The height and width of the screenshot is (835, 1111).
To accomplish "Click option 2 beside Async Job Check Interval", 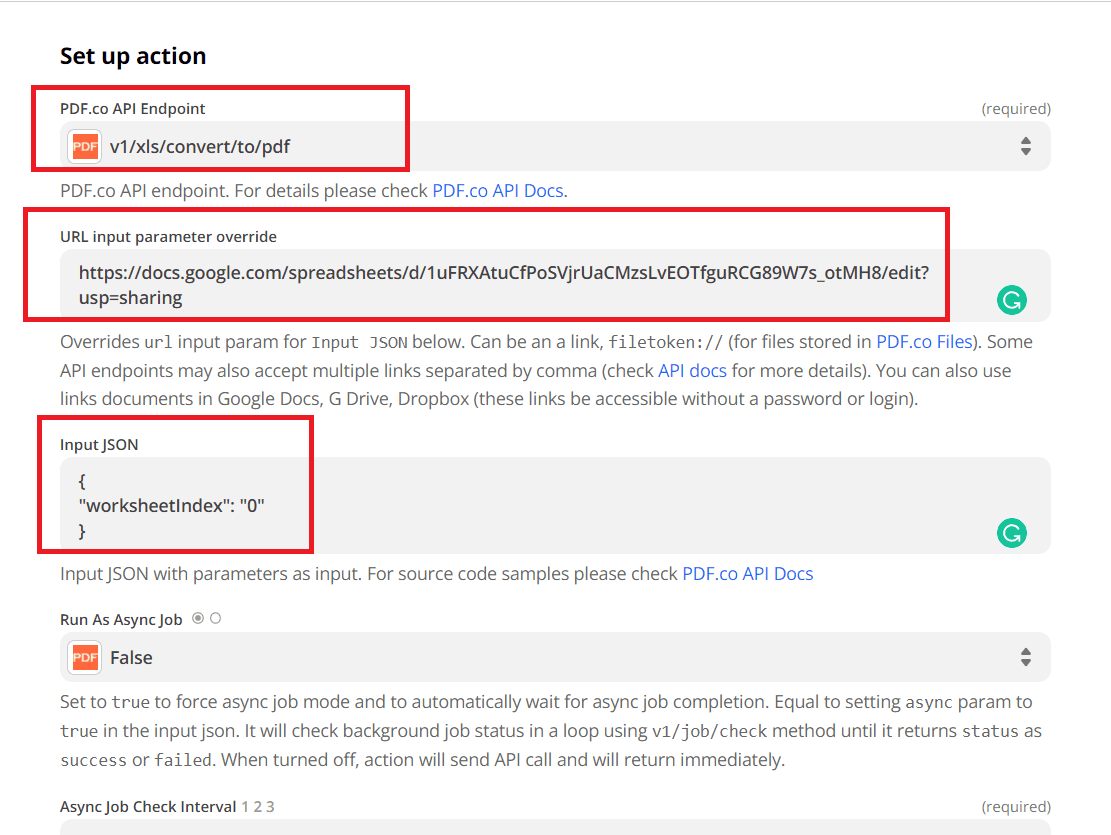I will pos(253,806).
